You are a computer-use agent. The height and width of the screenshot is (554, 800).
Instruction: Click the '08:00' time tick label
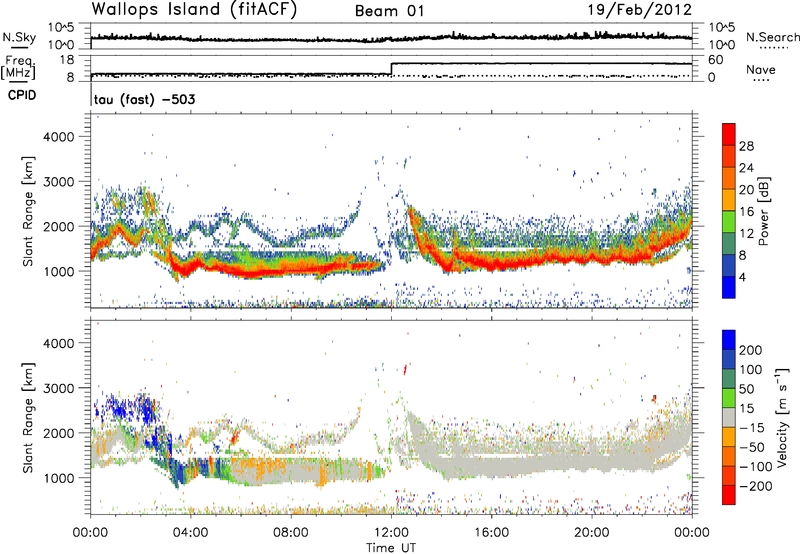(x=291, y=532)
